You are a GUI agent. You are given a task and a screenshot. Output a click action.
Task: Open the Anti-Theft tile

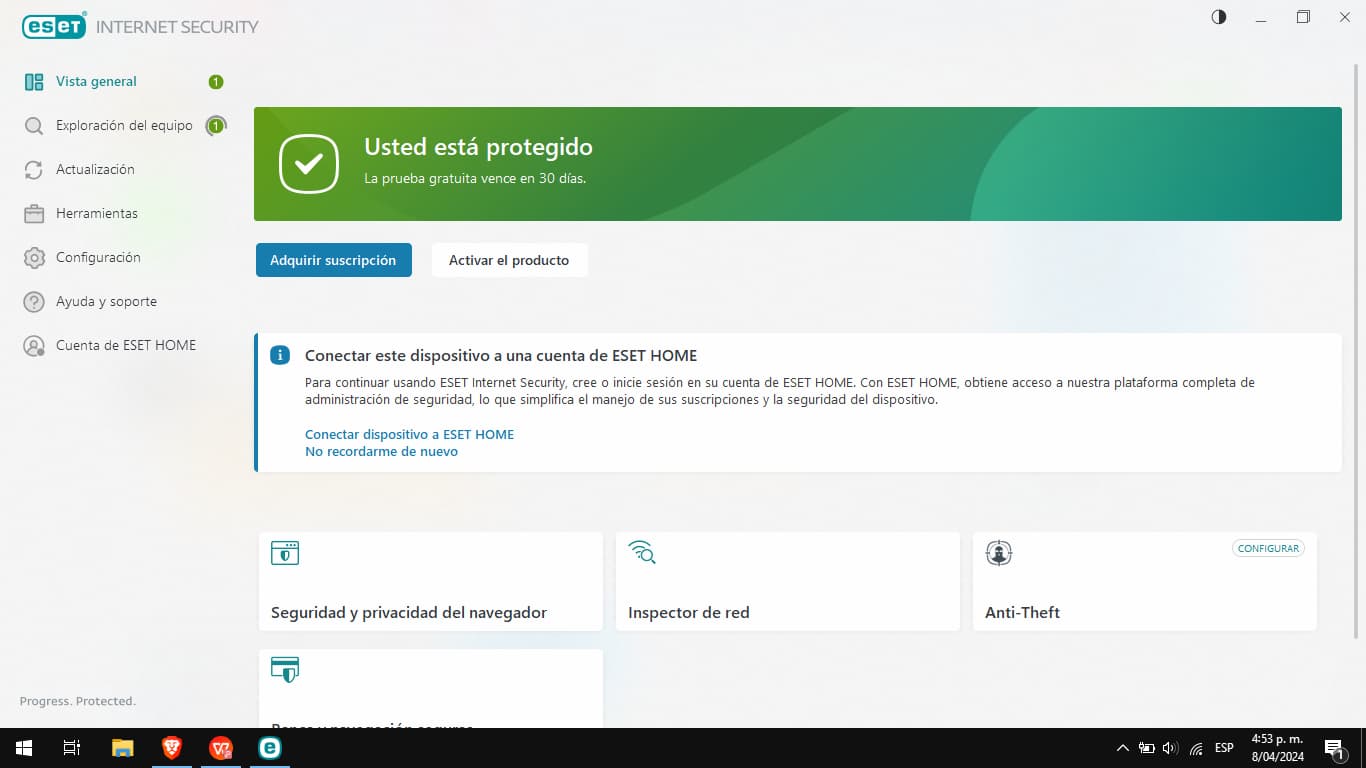tap(1145, 581)
